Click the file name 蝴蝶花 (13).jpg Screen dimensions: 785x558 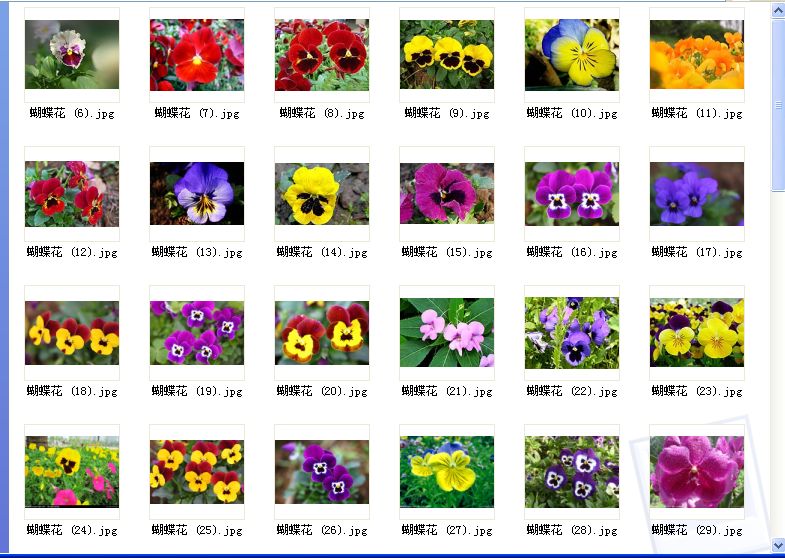coord(197,253)
